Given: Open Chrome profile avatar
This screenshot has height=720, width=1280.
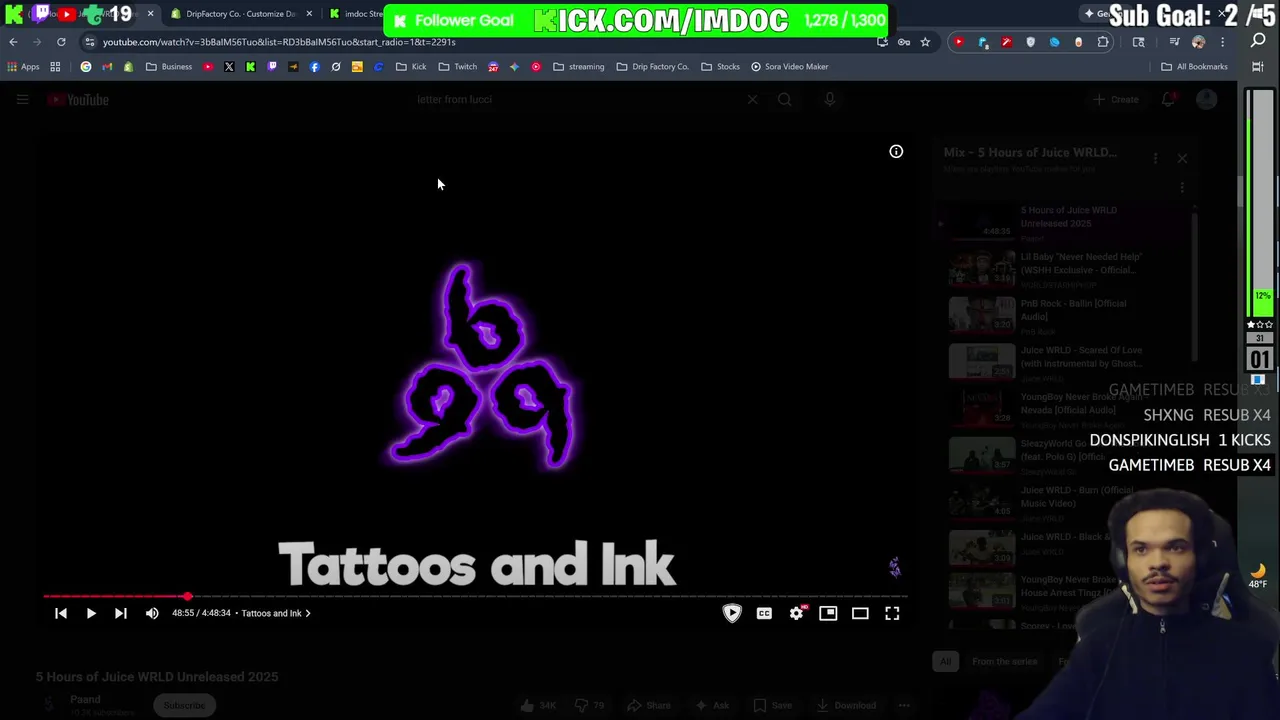Looking at the screenshot, I should (1198, 42).
